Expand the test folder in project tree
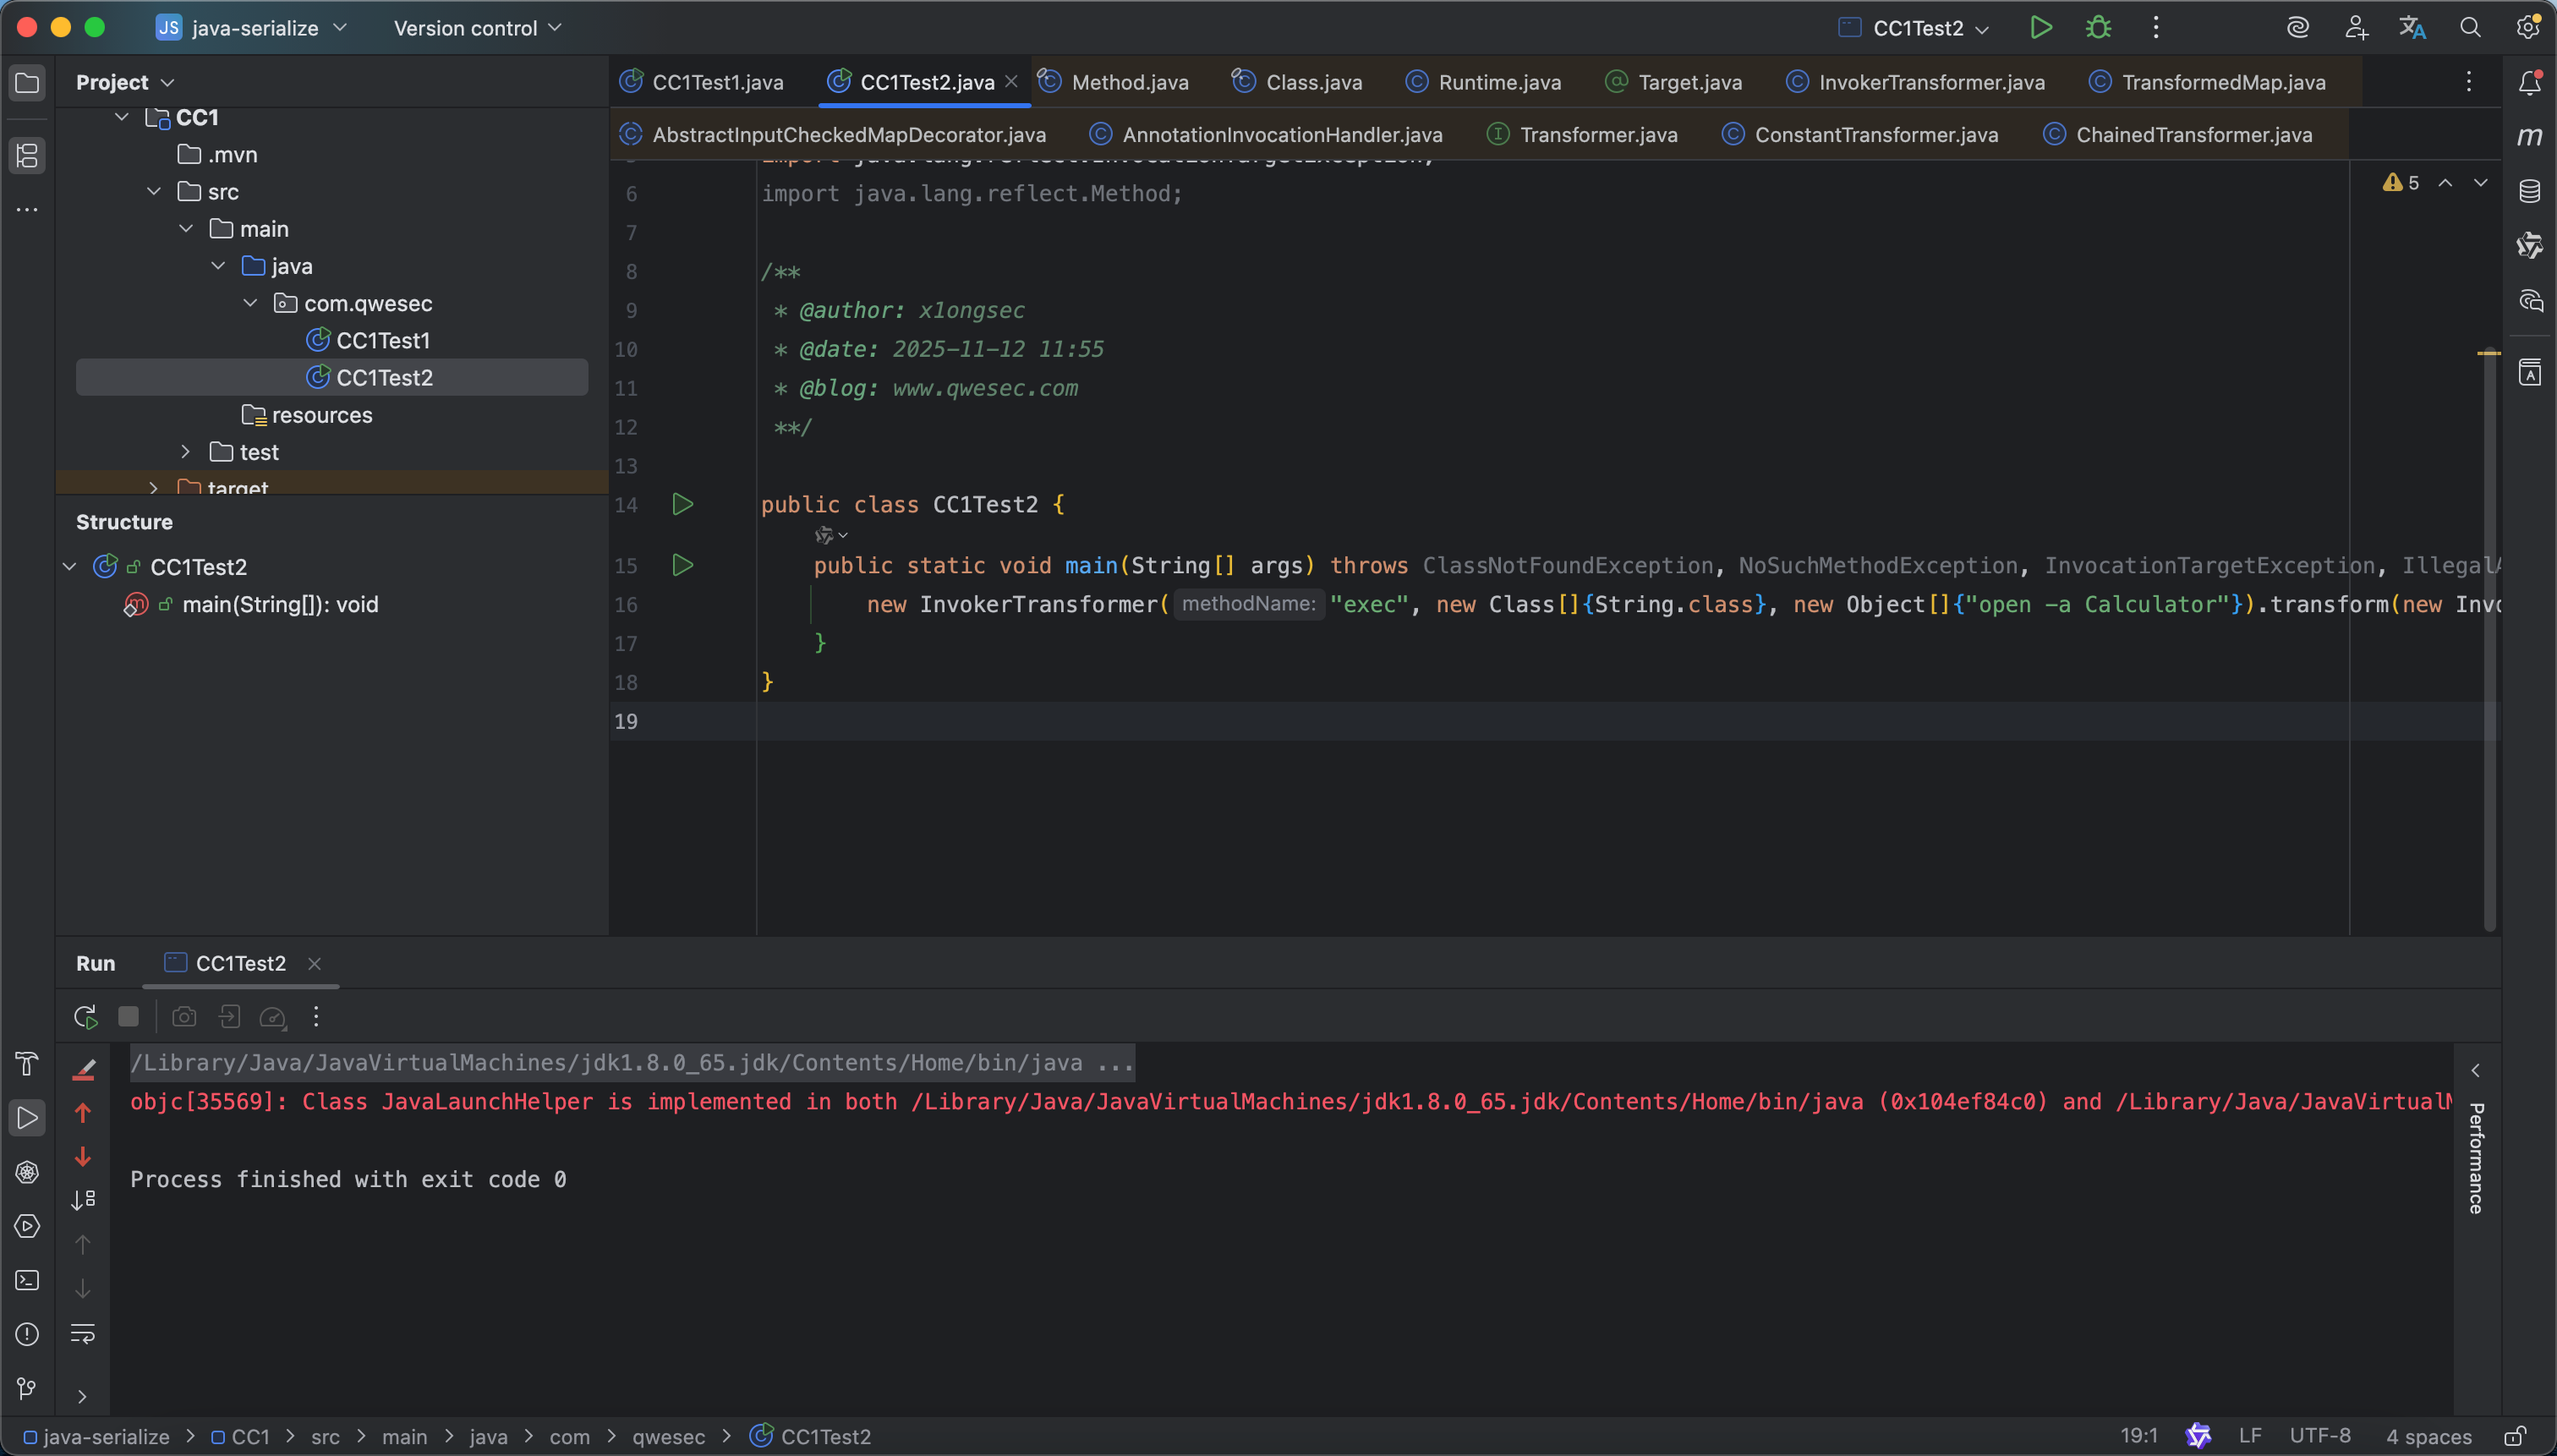Screen dimensions: 2557x1456 (186, 452)
